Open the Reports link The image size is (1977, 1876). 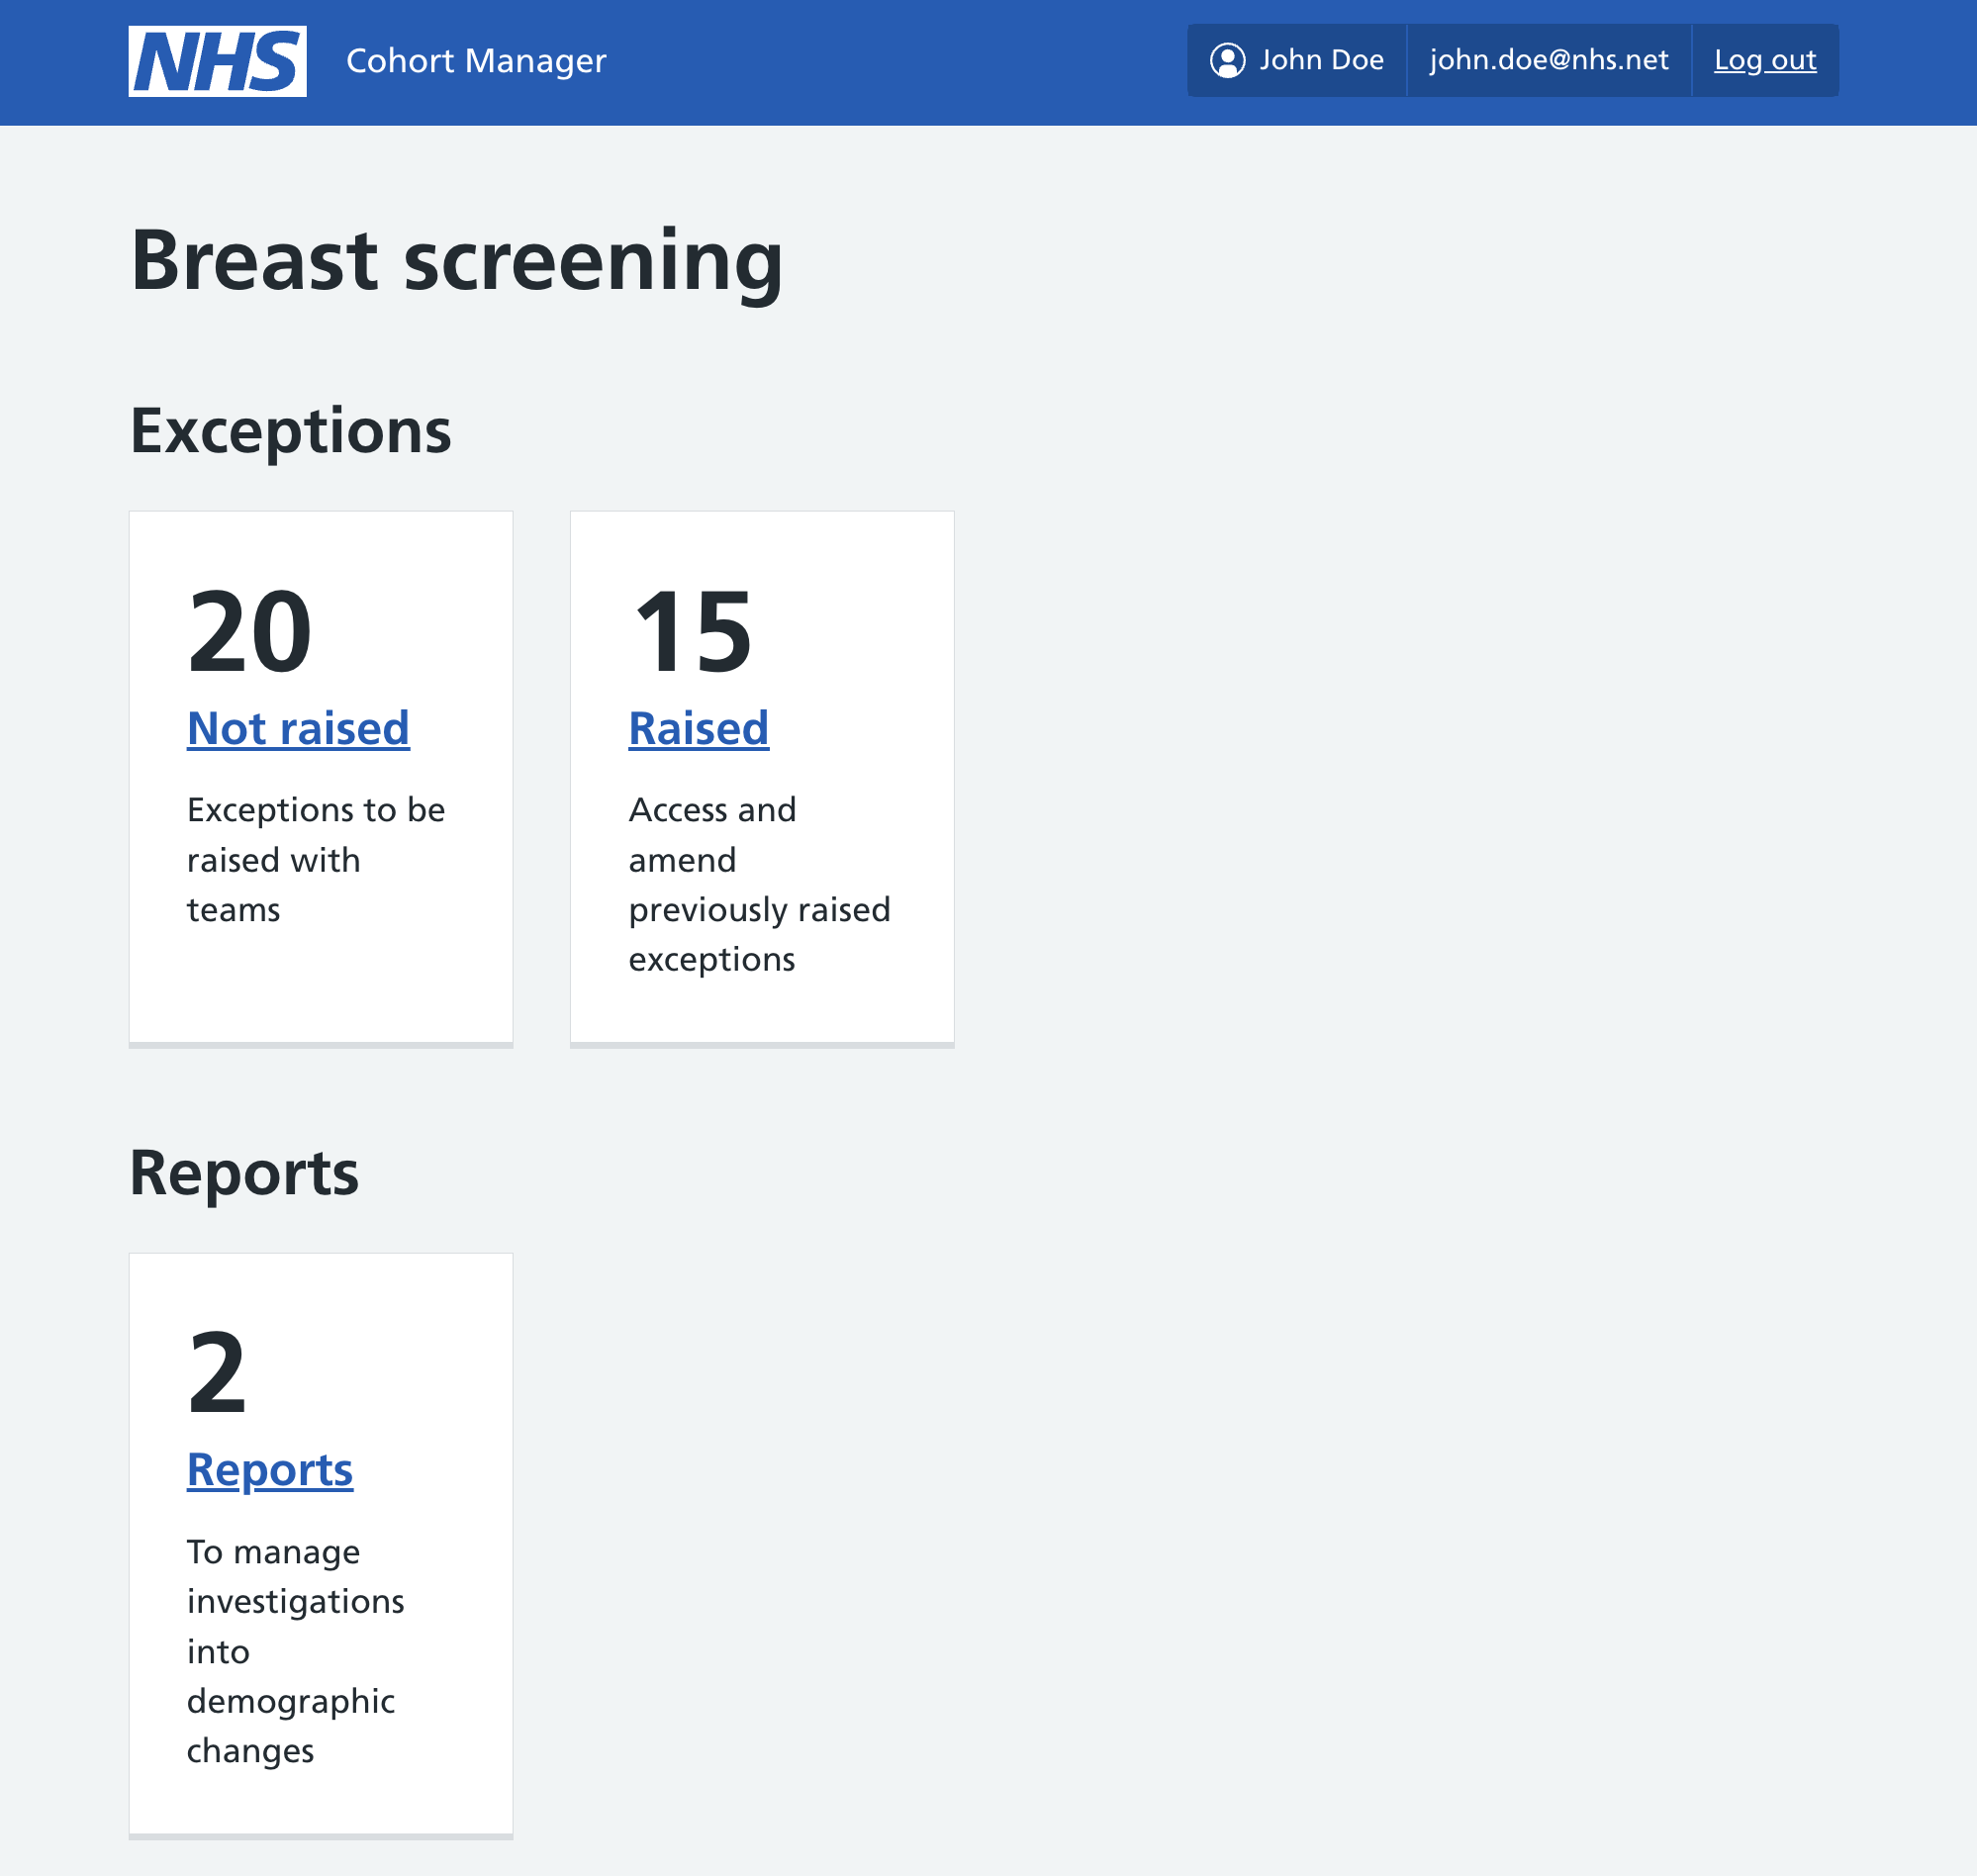(x=270, y=1469)
